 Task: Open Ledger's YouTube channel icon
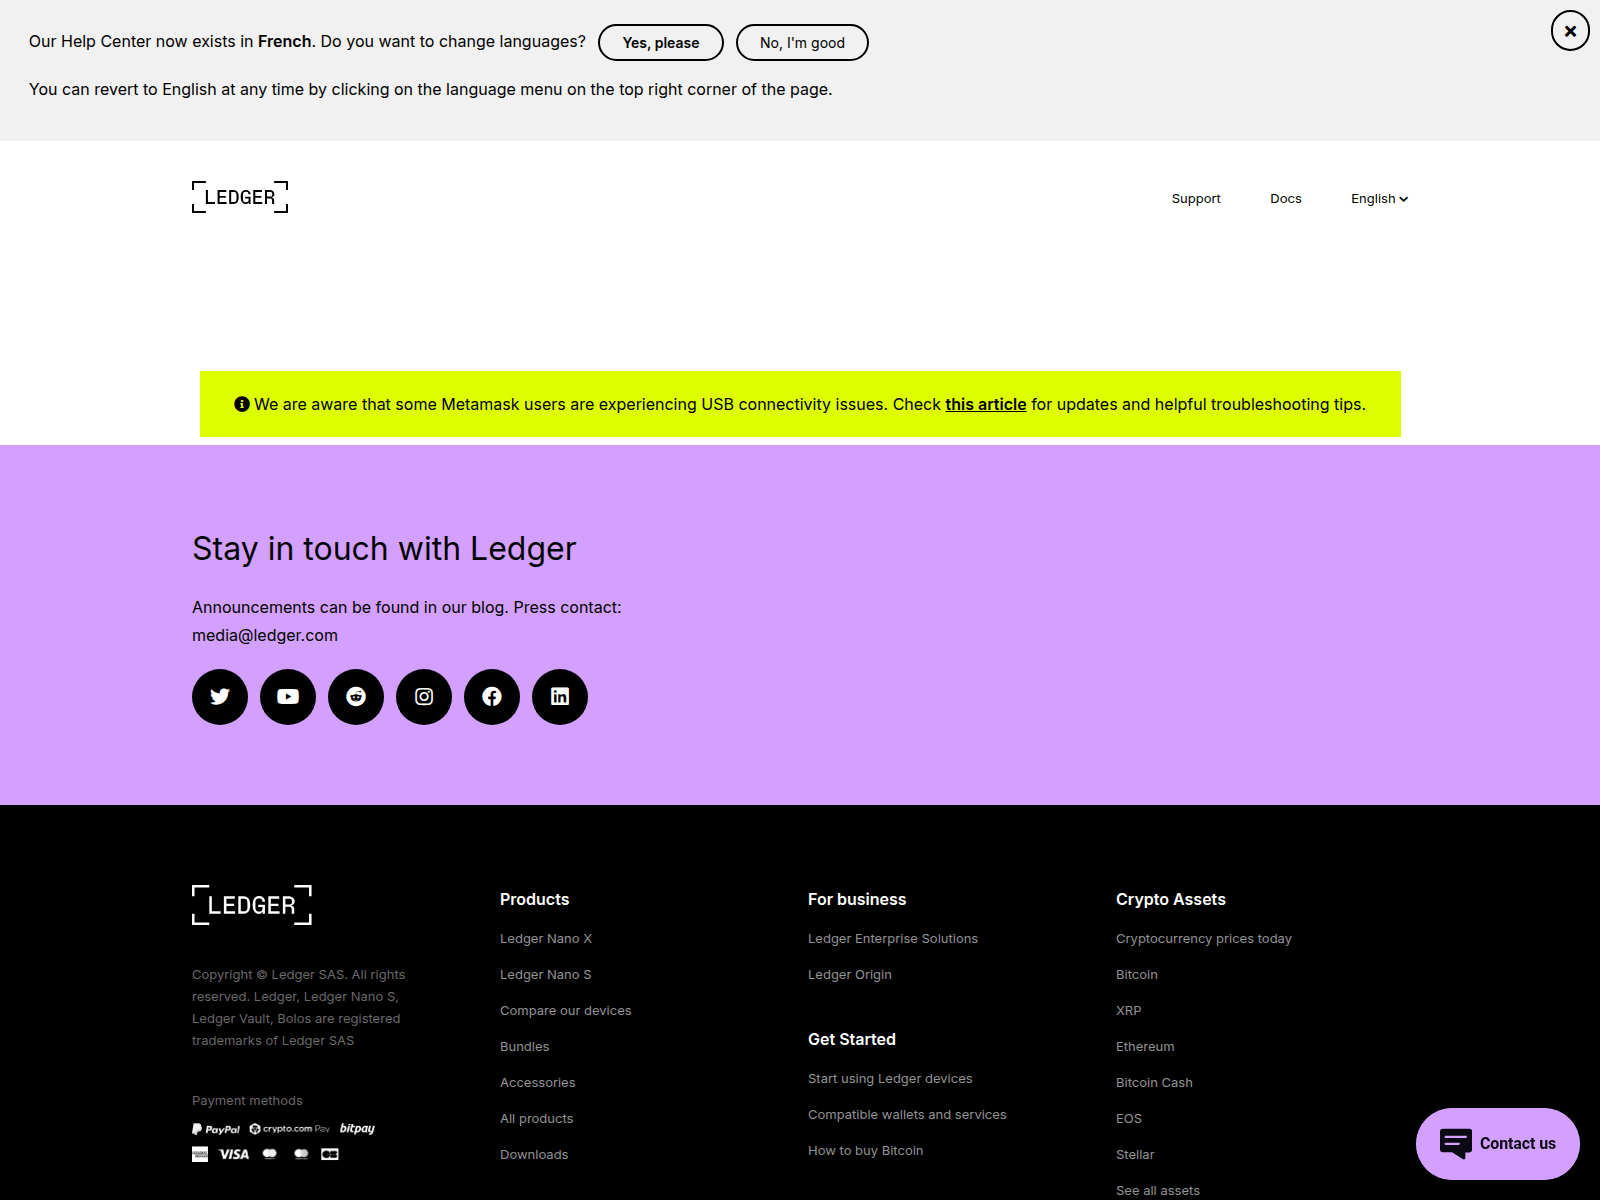coord(288,697)
